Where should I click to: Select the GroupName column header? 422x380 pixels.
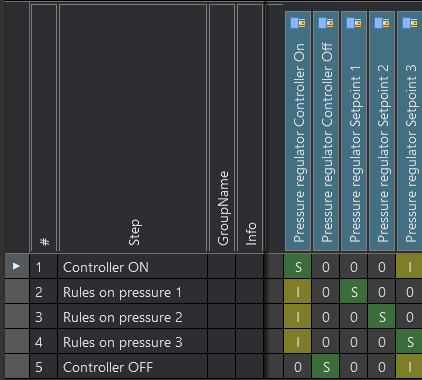(x=222, y=128)
